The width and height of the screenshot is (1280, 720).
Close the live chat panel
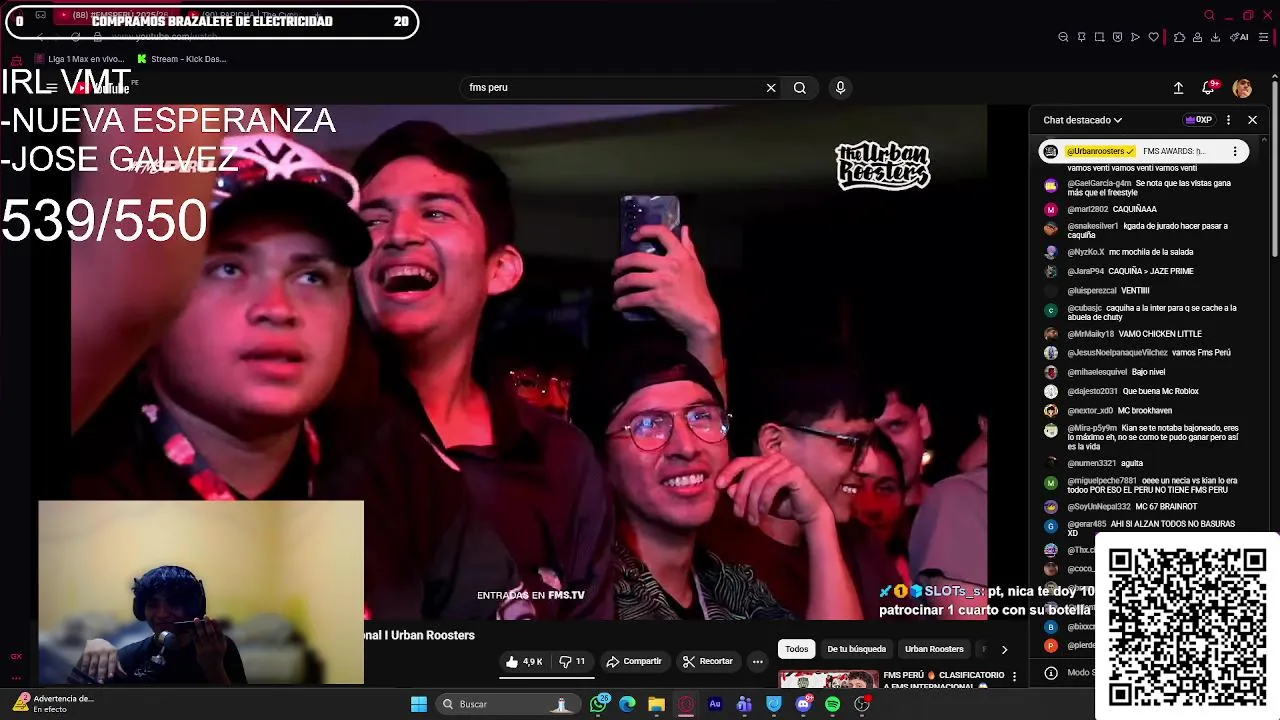coord(1252,120)
